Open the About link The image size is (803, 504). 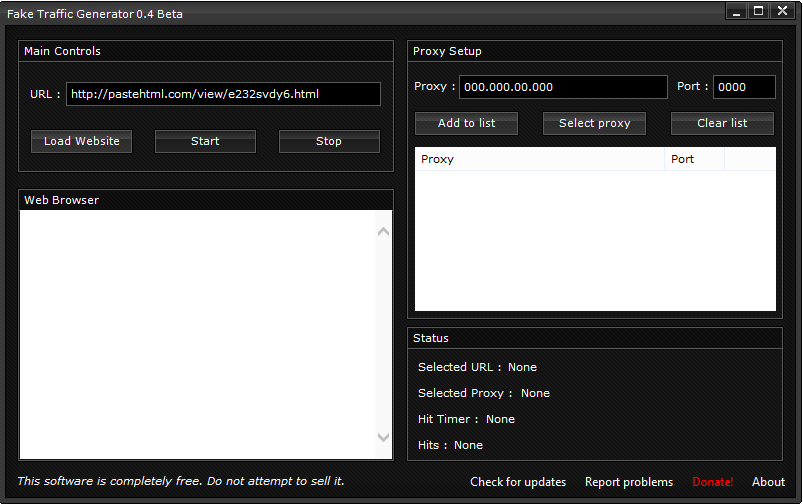click(768, 482)
